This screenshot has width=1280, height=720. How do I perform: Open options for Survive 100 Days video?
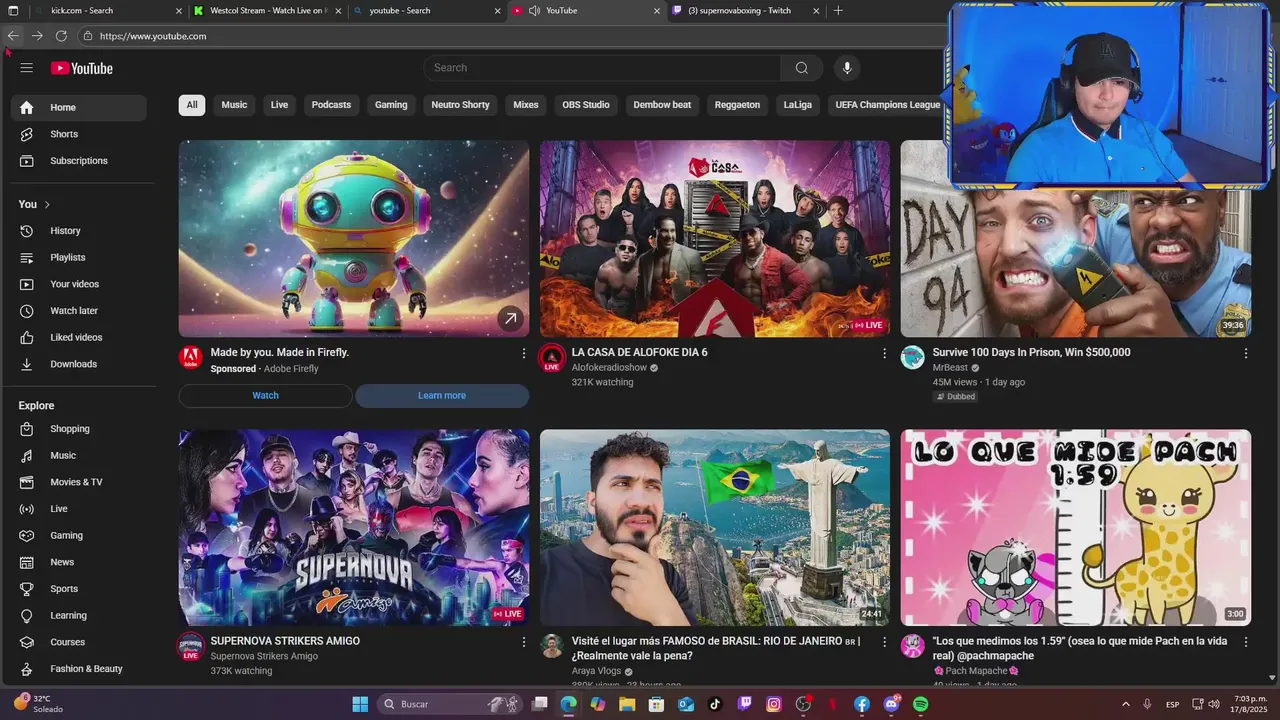[1245, 353]
